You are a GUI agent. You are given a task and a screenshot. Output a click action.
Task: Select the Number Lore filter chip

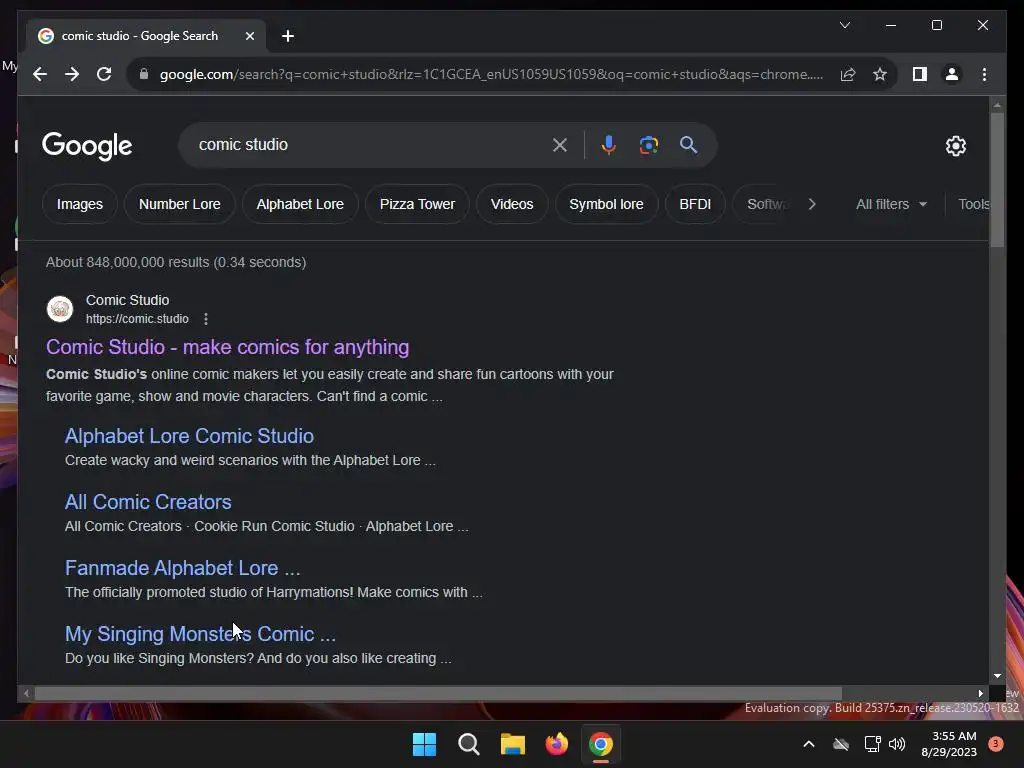[180, 204]
